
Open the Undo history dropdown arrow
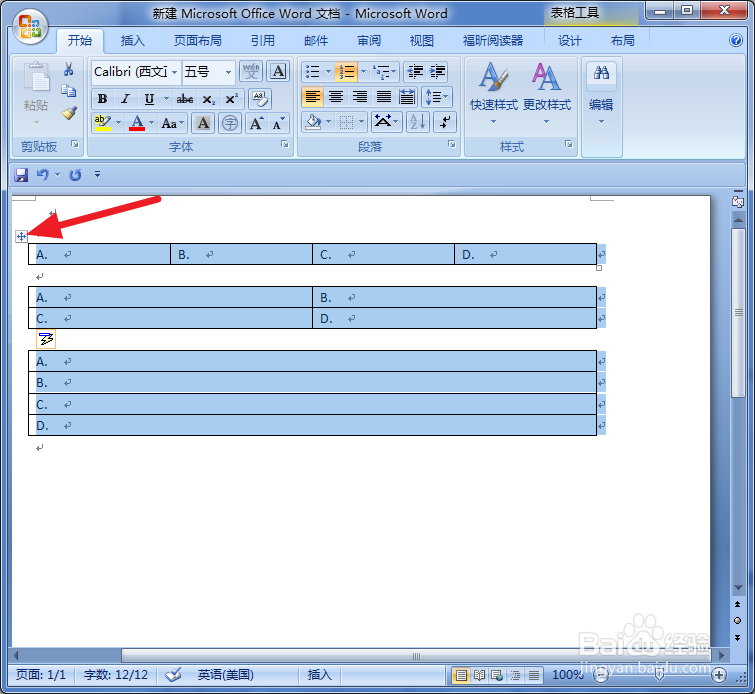click(x=58, y=175)
